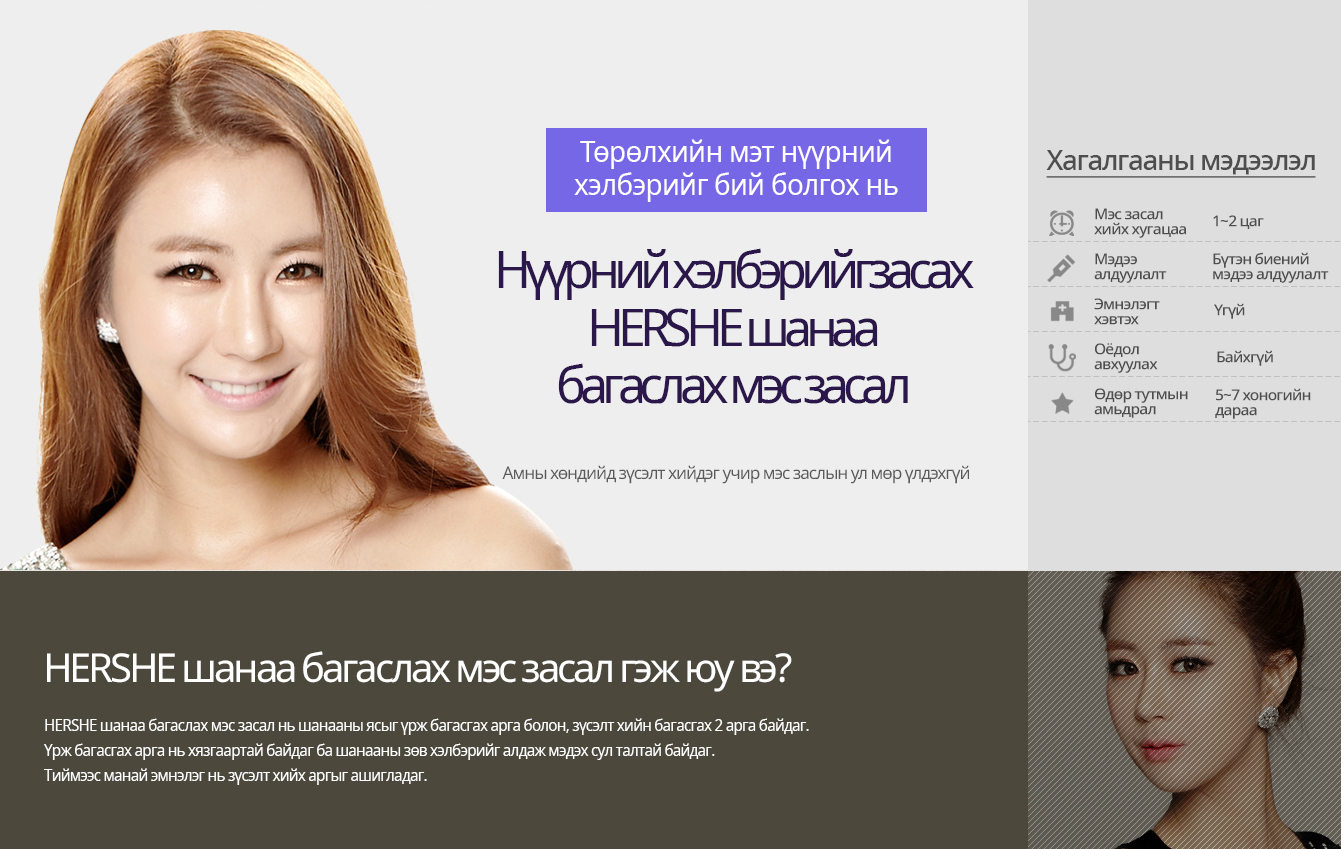Click the Хагалгааны мэдээлэл heading
Image resolution: width=1341 pixels, height=849 pixels.
1181,161
